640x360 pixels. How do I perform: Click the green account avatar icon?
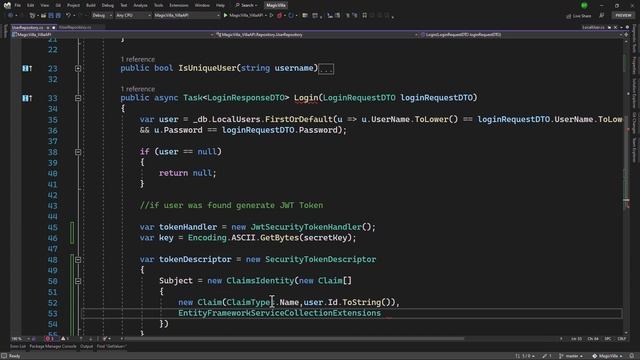coord(584,5)
